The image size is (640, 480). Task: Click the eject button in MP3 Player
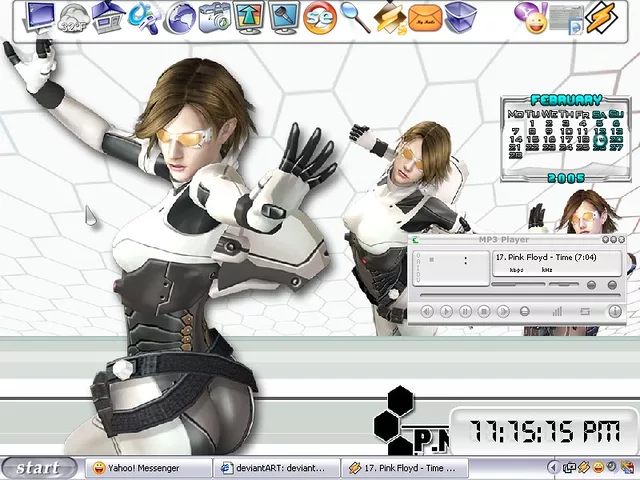(x=525, y=311)
